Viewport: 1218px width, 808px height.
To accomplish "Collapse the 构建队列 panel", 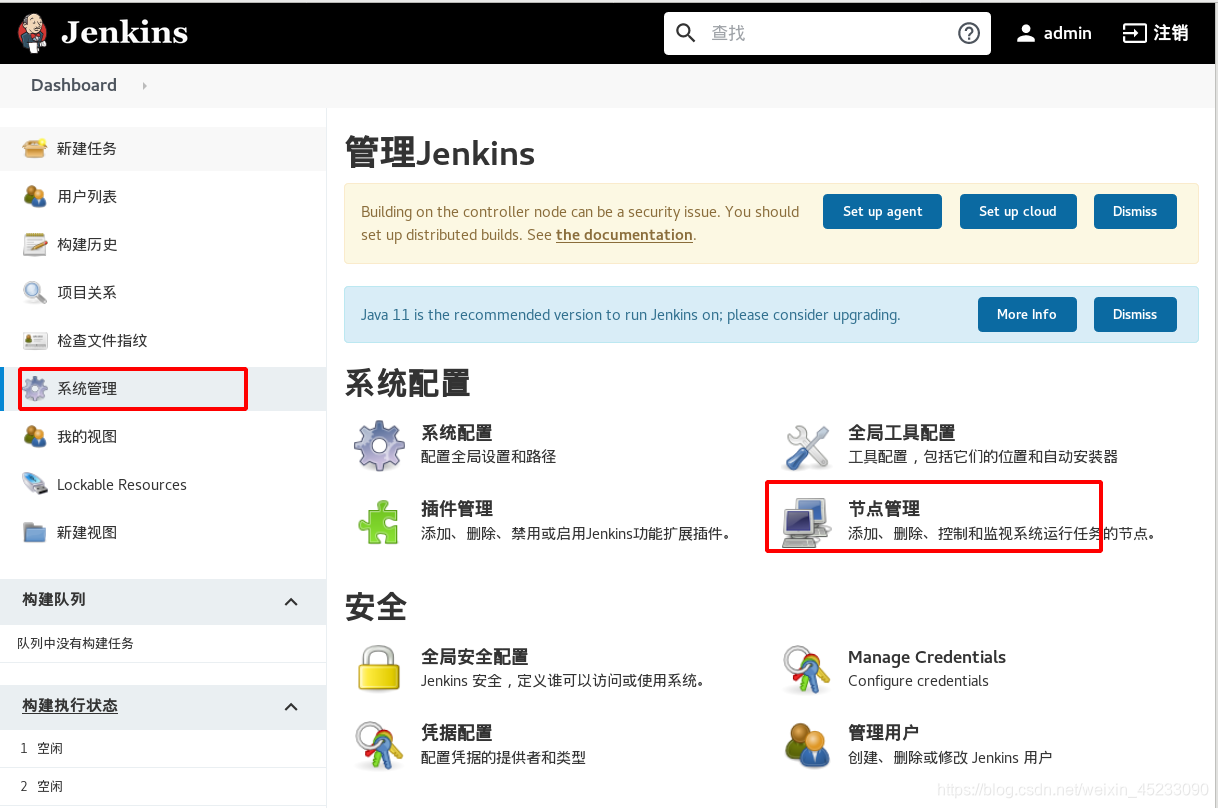I will [x=291, y=601].
